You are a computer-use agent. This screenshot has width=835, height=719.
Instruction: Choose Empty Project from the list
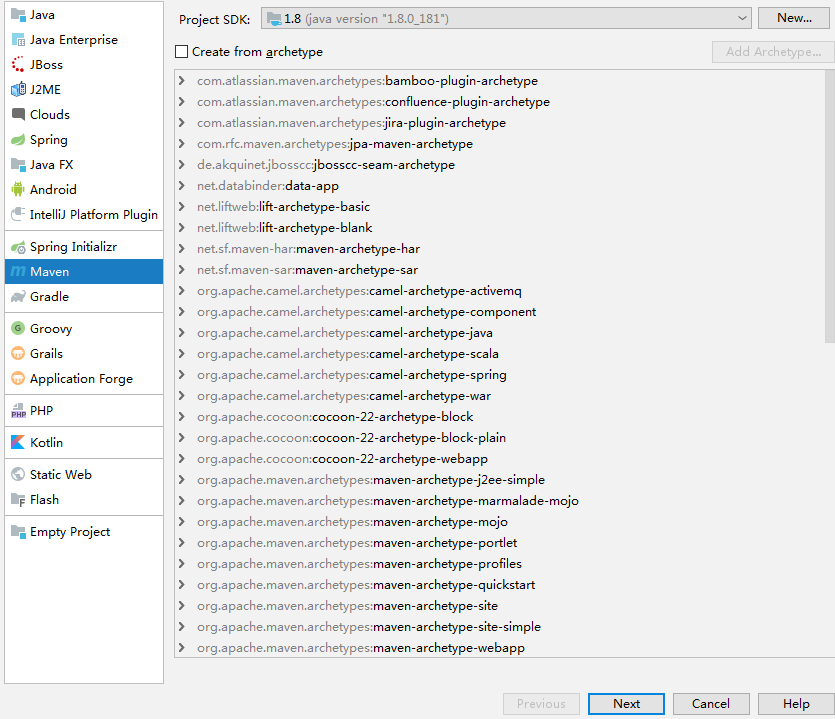pos(70,532)
